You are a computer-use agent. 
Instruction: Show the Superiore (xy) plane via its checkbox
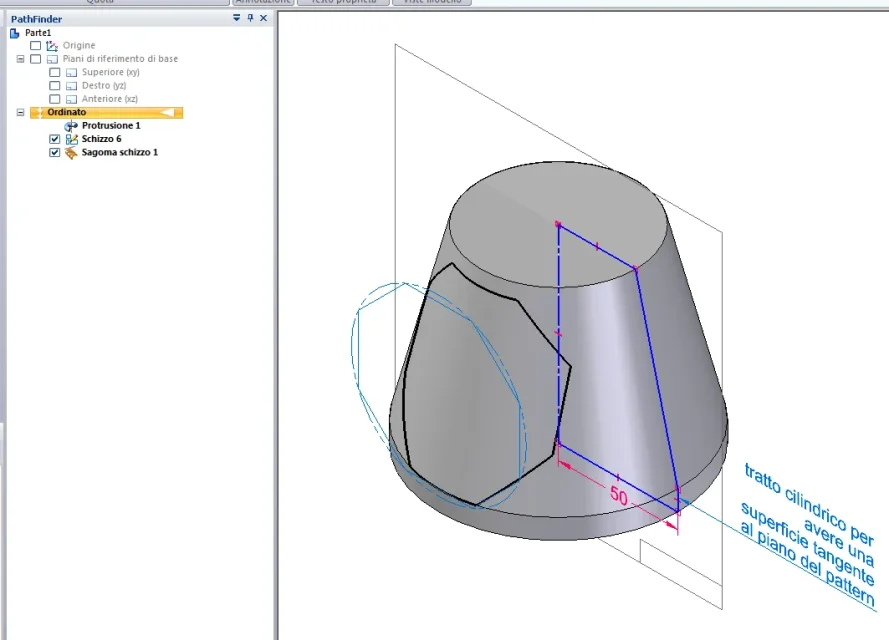[54, 72]
